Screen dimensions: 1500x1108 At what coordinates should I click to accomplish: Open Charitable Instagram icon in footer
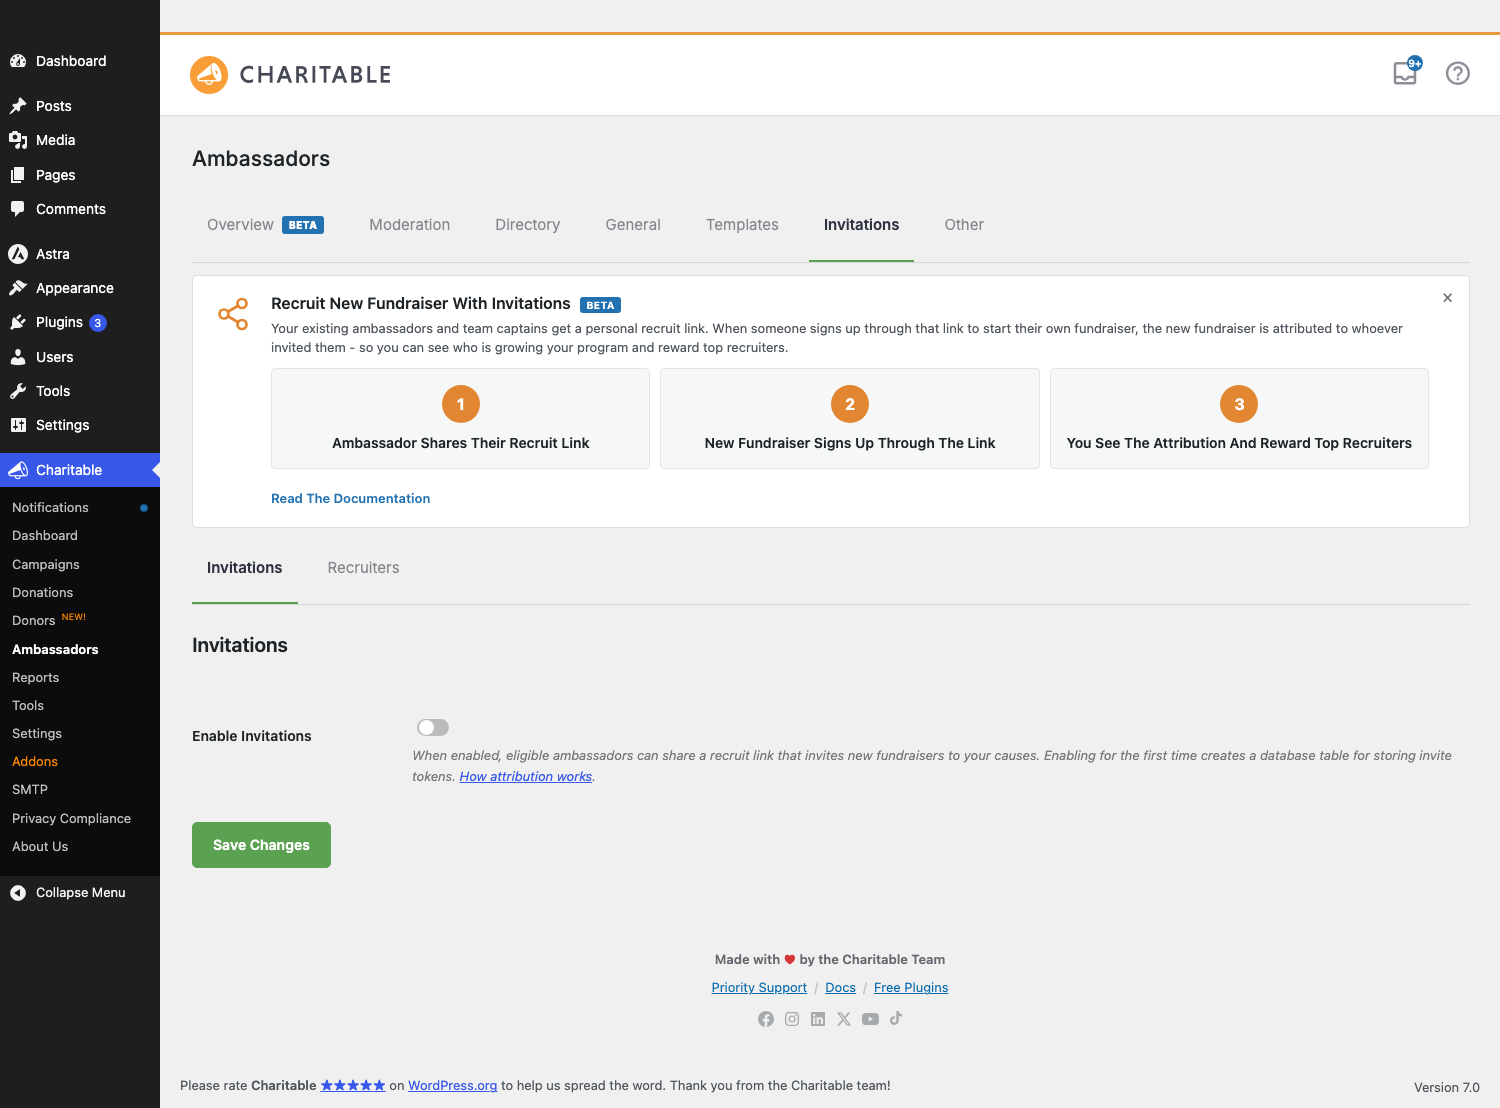(x=792, y=1019)
